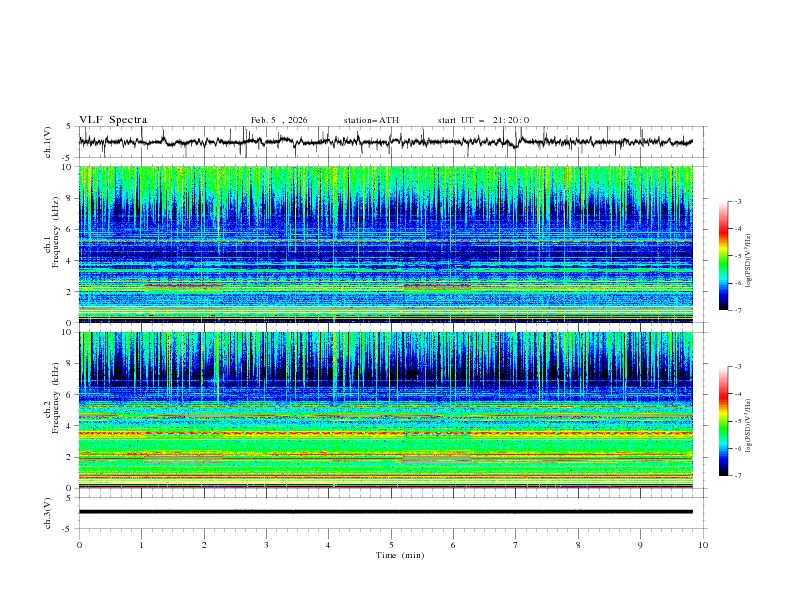Click the "4" tick on the time axis

(328, 545)
